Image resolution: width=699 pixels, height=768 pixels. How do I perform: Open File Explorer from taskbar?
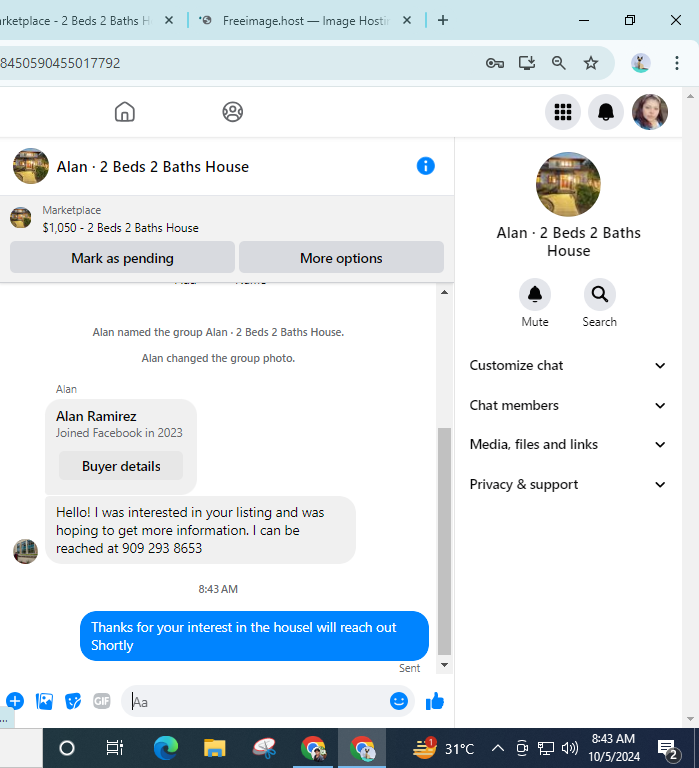[215, 748]
